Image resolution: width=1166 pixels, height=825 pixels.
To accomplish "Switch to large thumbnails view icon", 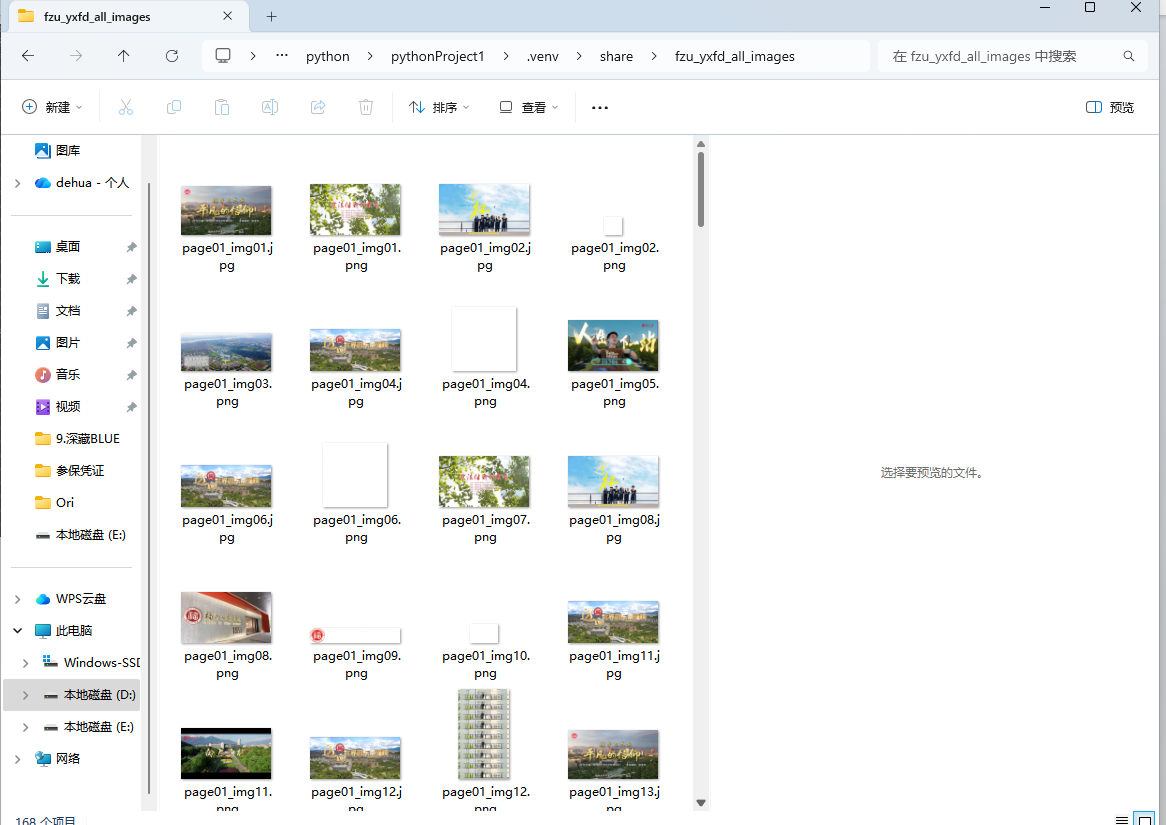I will [1146, 820].
